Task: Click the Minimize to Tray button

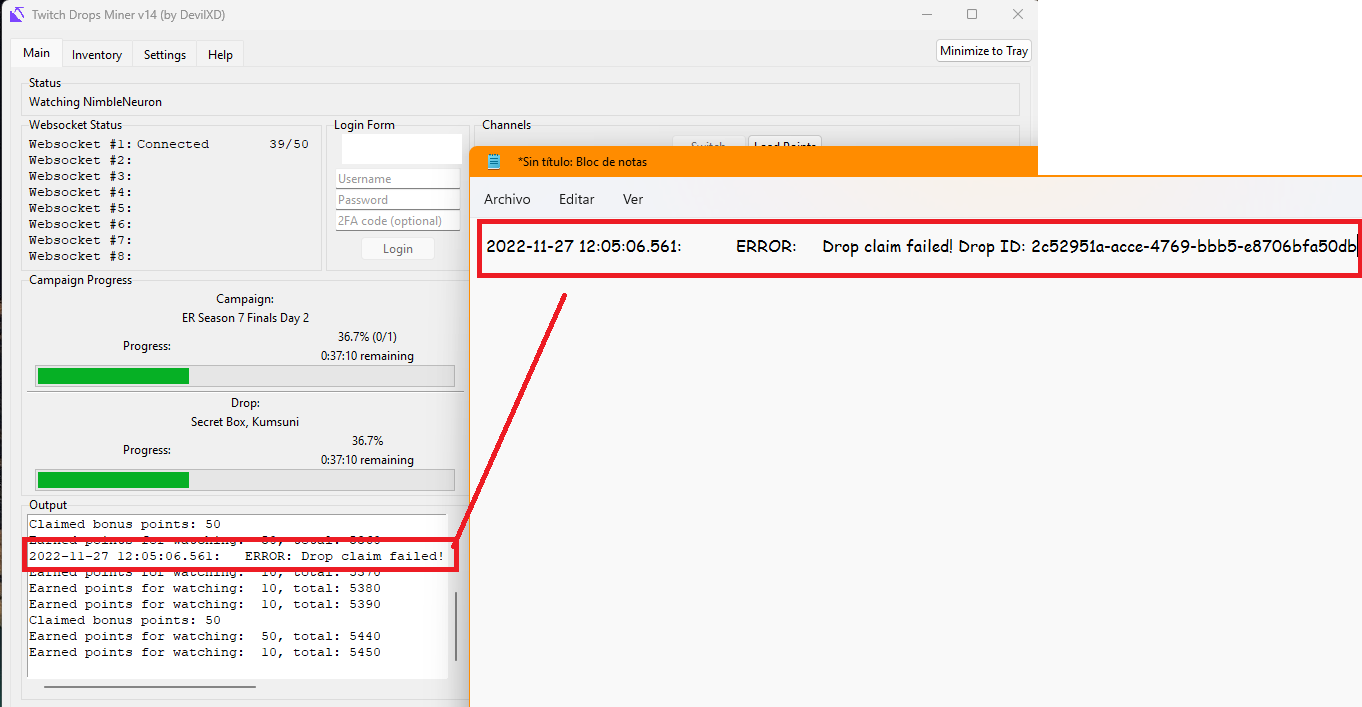Action: click(983, 49)
